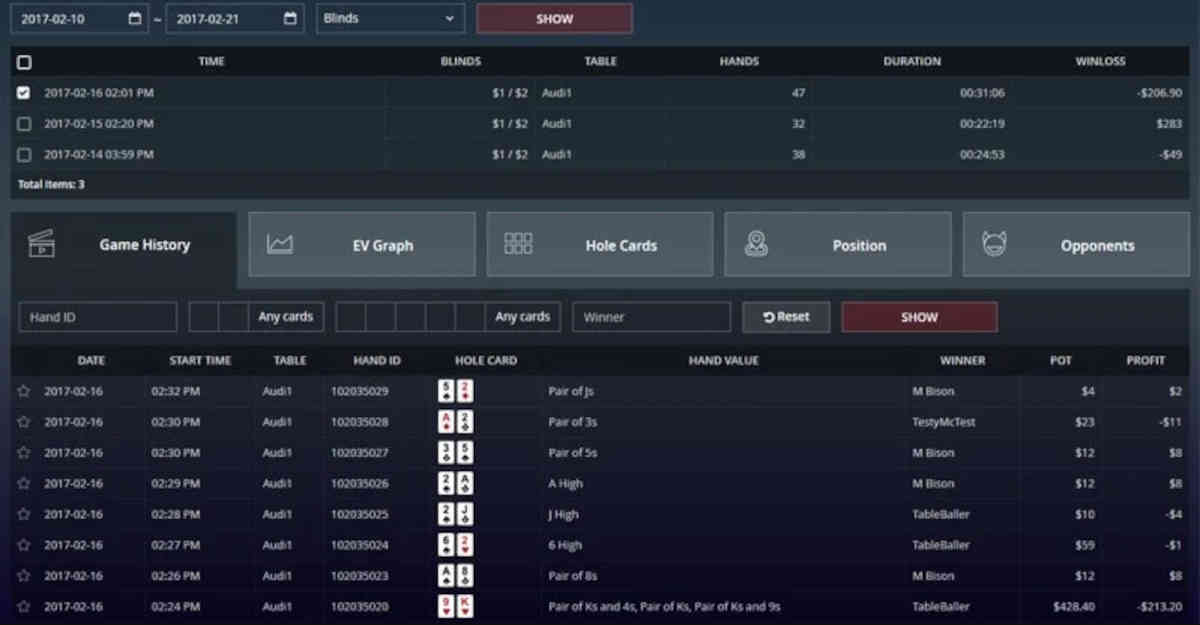
Task: Click the Opponents mask icon
Action: click(x=994, y=245)
